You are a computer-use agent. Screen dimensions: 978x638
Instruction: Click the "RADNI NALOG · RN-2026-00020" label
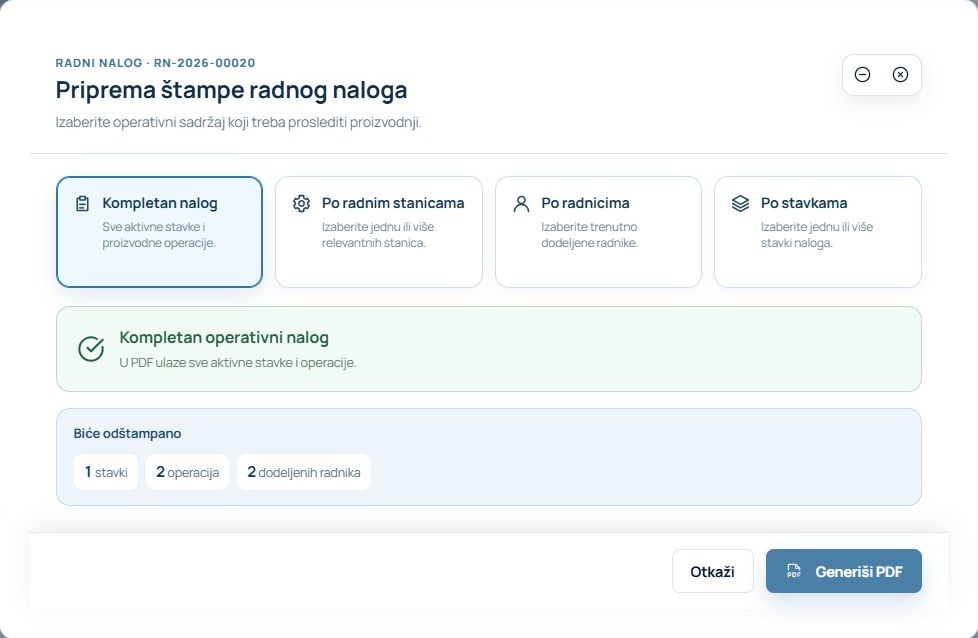coord(155,63)
